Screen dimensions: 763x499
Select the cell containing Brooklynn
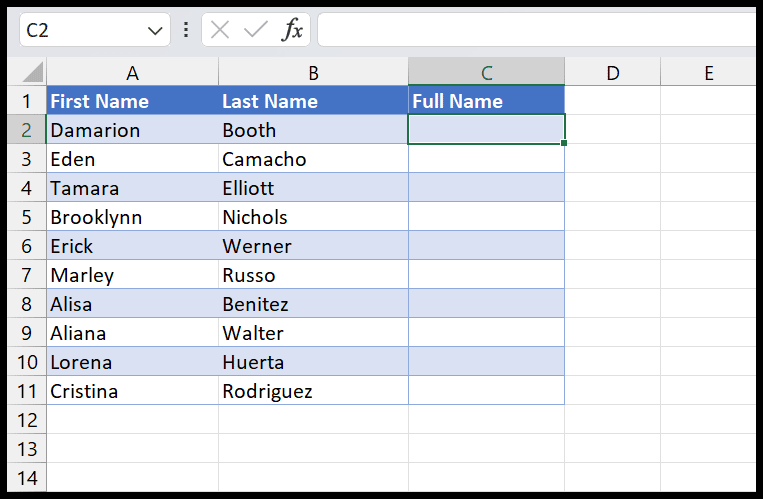(132, 217)
